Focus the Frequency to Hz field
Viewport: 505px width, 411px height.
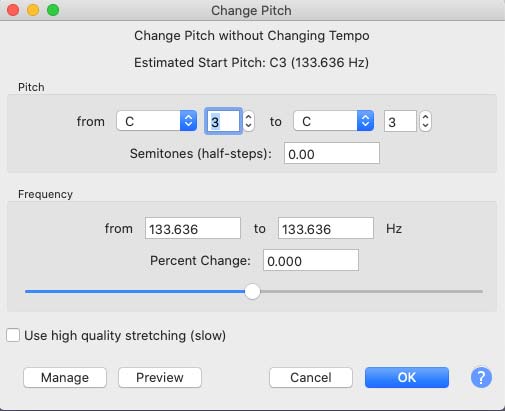point(326,228)
